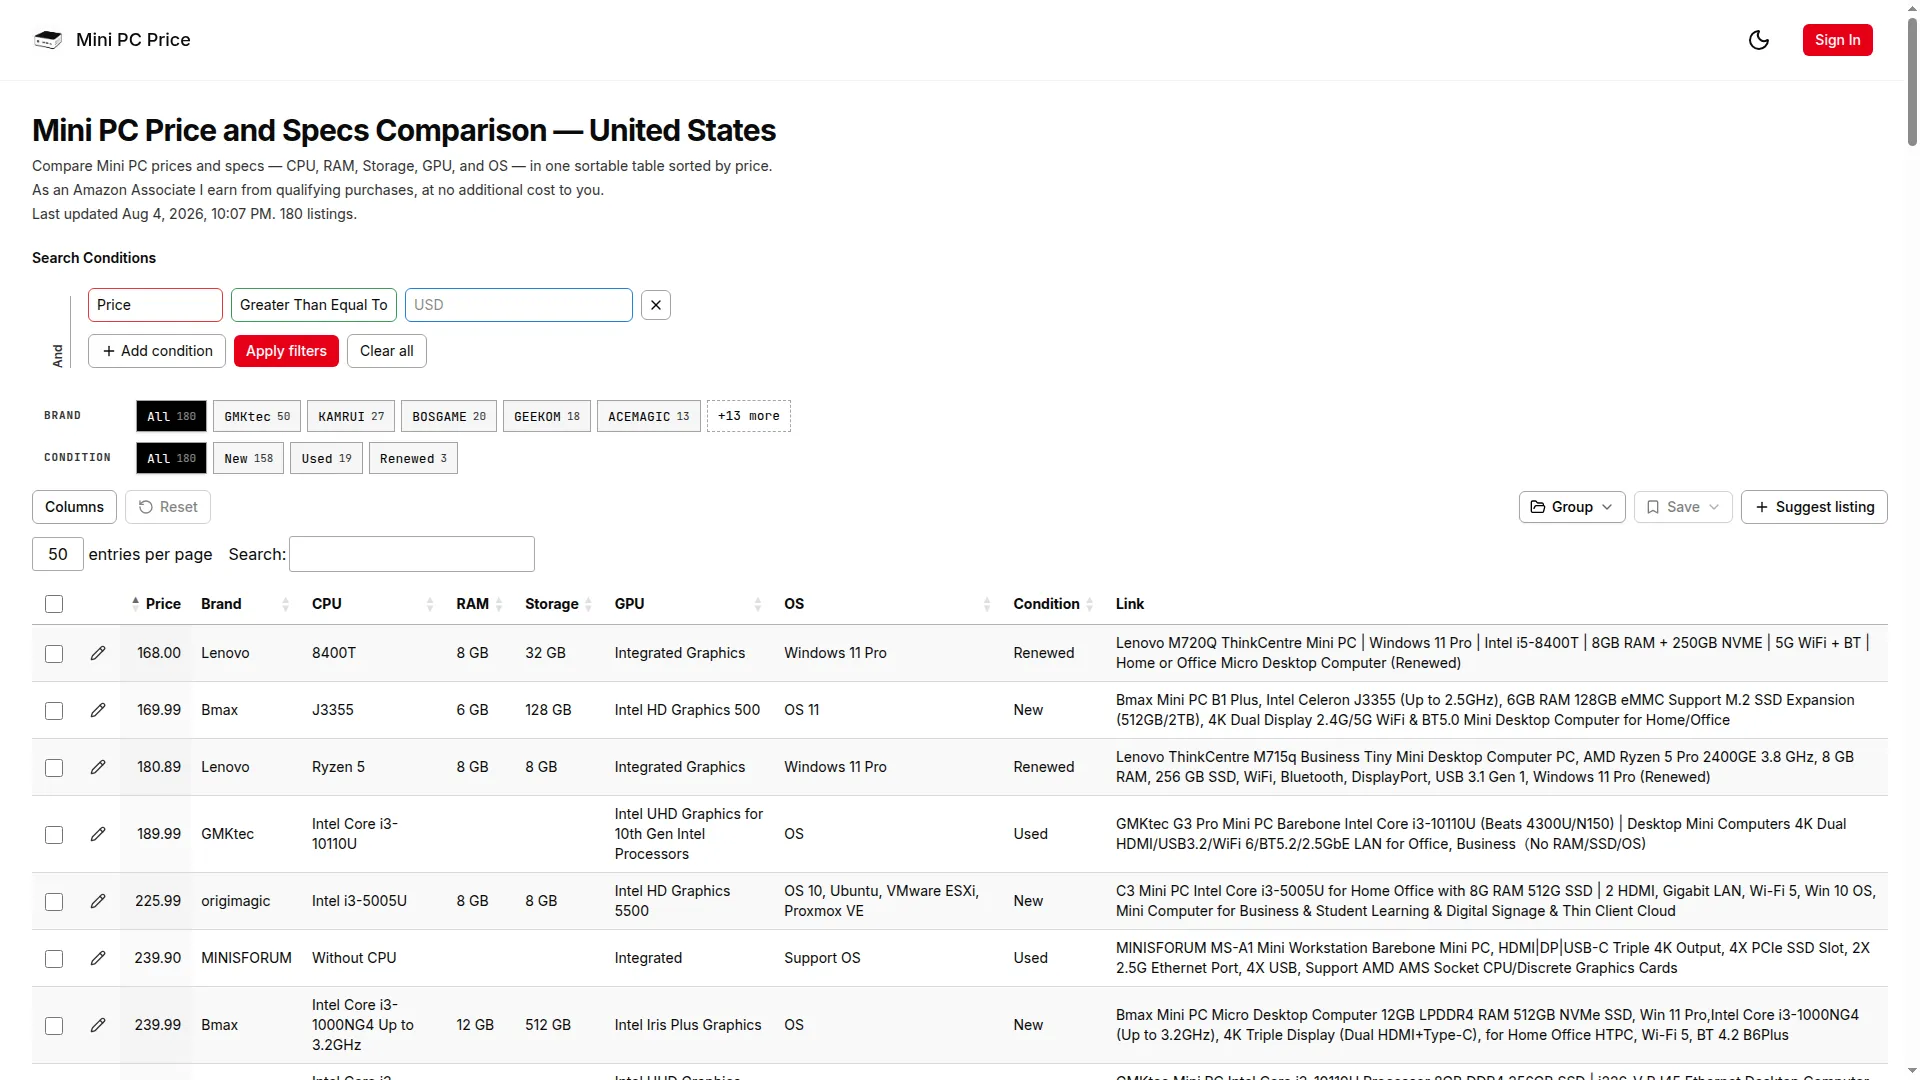Open the Bmax Mini PC B1 Plus listing link

coord(1485,710)
